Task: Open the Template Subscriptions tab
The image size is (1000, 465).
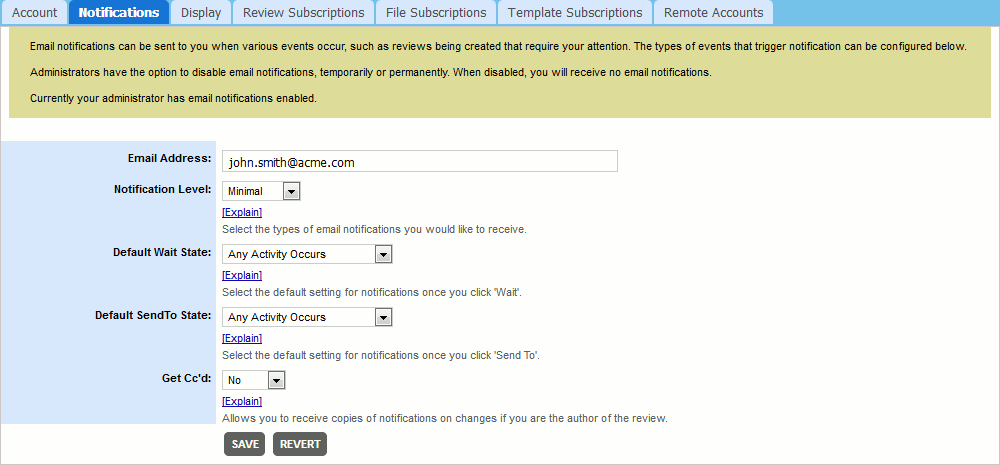Action: 575,13
